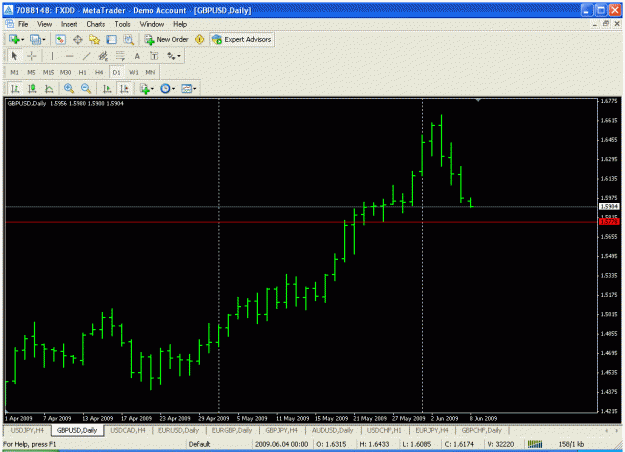
Task: Click the chart document icon beside File
Action: tap(9, 24)
